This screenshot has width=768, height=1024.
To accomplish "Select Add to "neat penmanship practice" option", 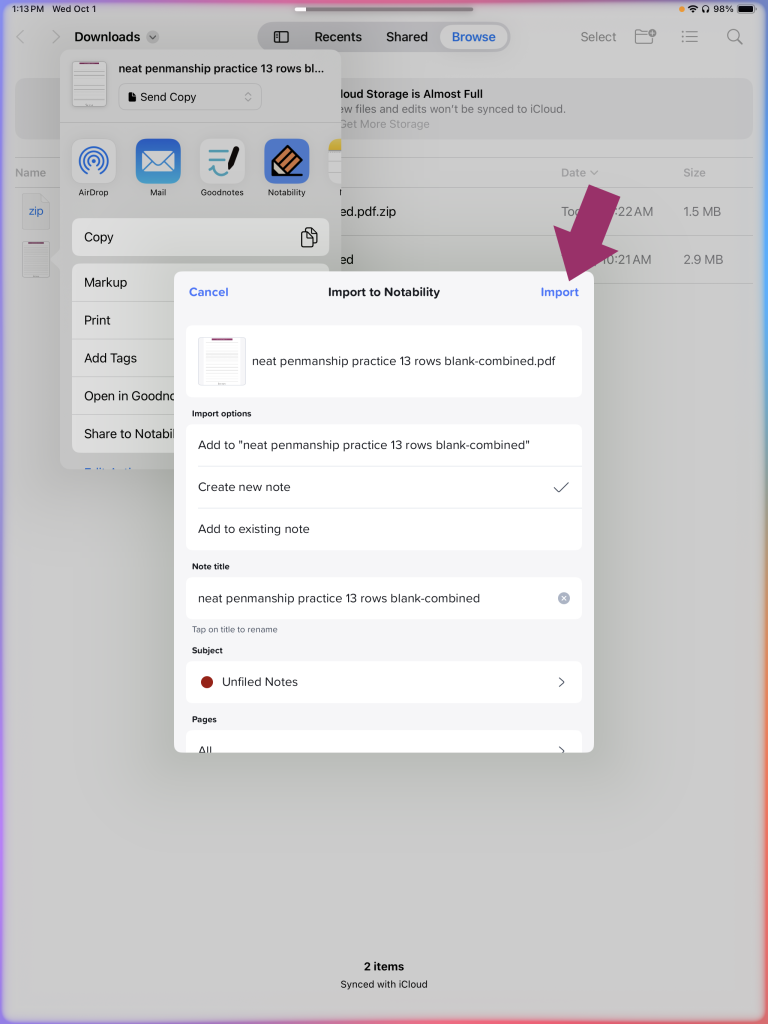I will click(384, 445).
